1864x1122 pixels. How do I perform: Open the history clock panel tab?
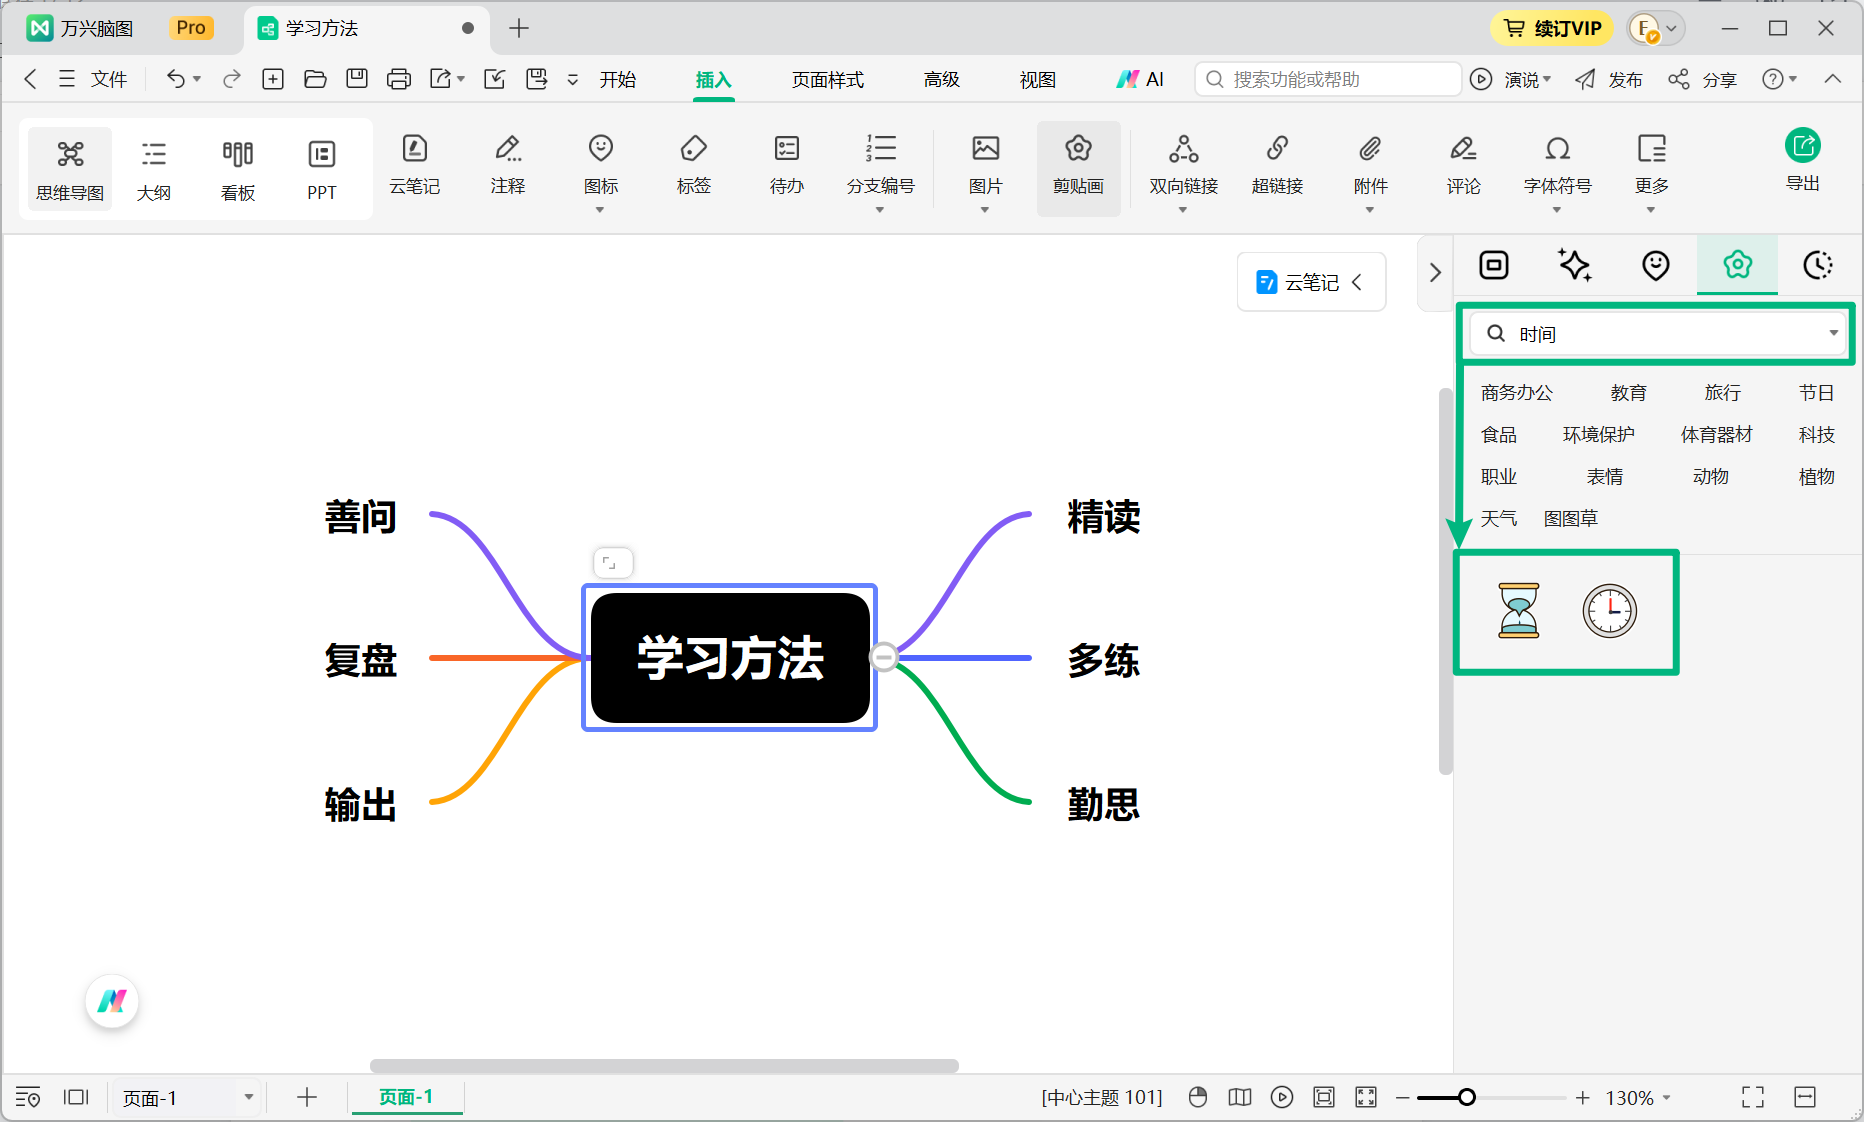point(1818,265)
